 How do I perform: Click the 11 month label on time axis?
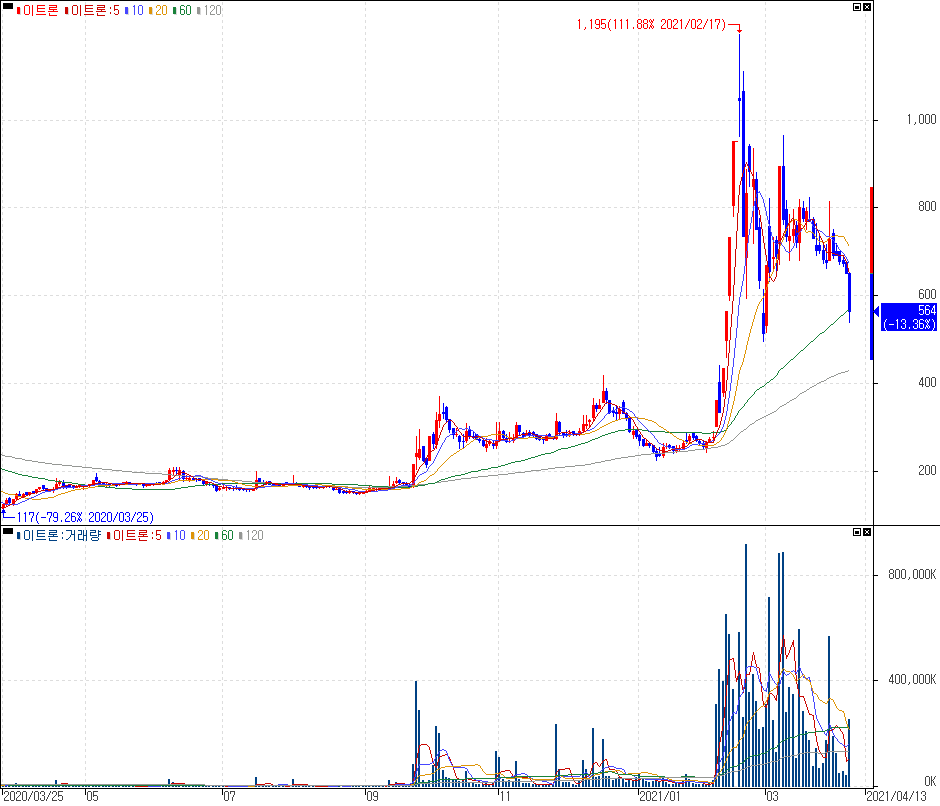(x=504, y=796)
